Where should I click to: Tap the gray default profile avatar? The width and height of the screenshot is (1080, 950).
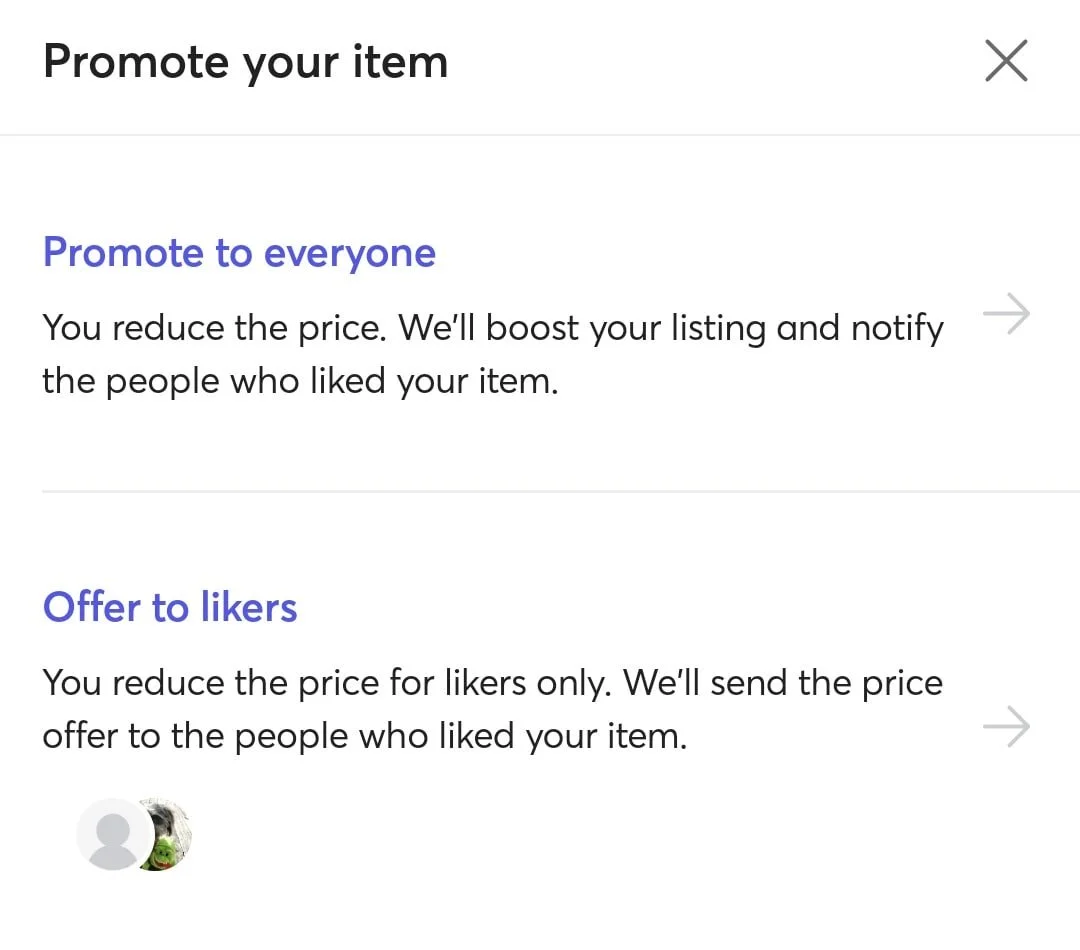pyautogui.click(x=112, y=834)
